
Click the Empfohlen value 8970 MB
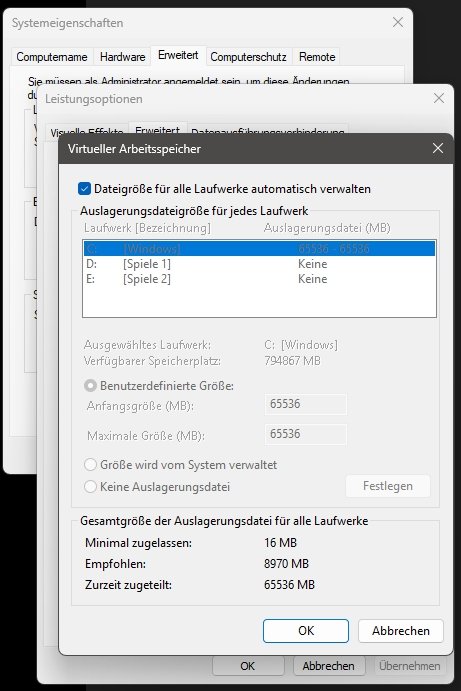coord(286,564)
